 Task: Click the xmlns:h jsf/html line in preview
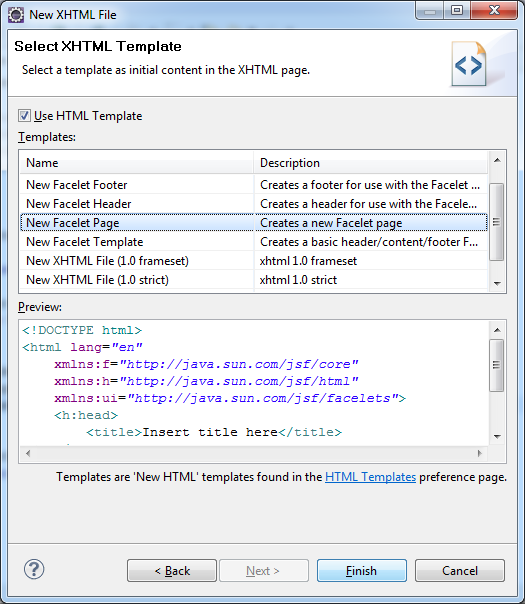(206, 381)
